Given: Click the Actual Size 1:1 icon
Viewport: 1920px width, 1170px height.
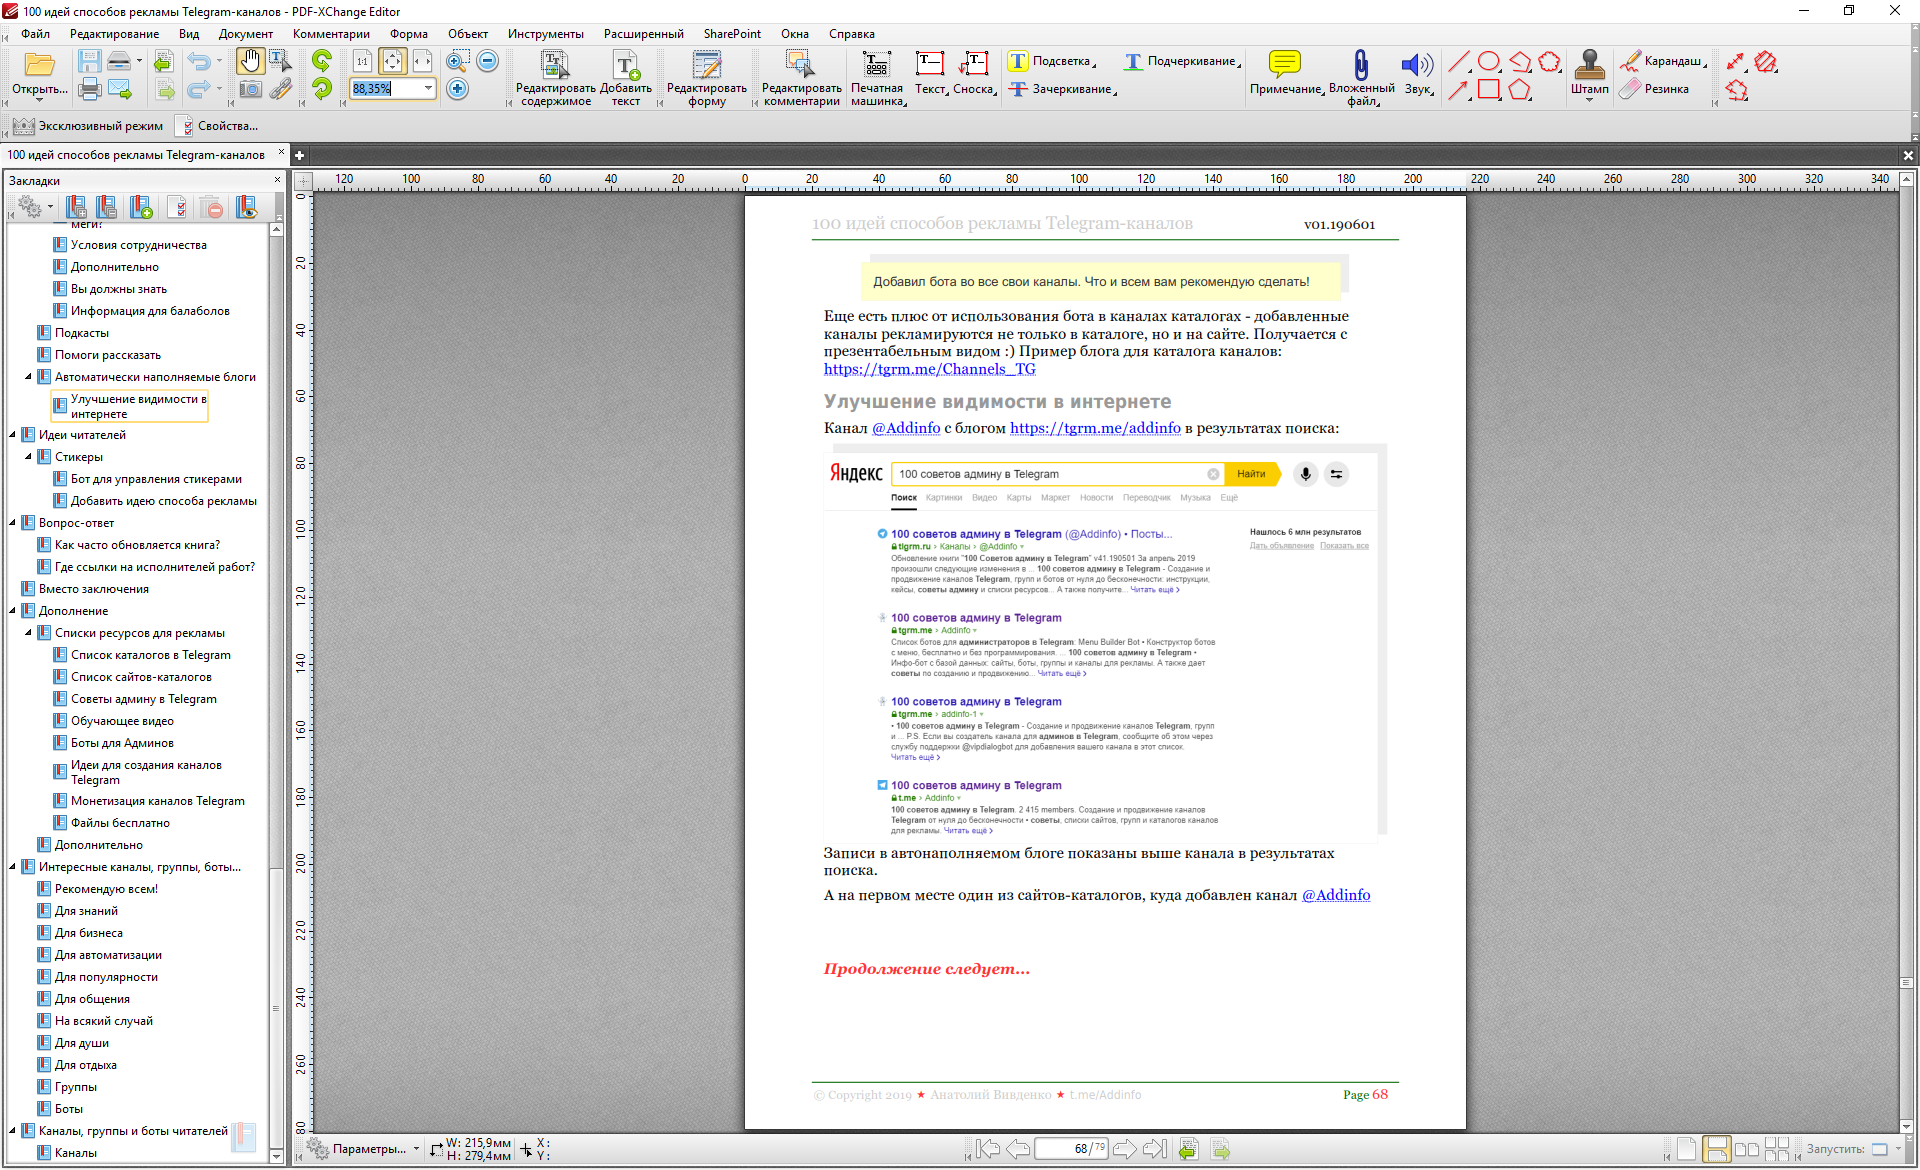Looking at the screenshot, I should click(x=362, y=62).
